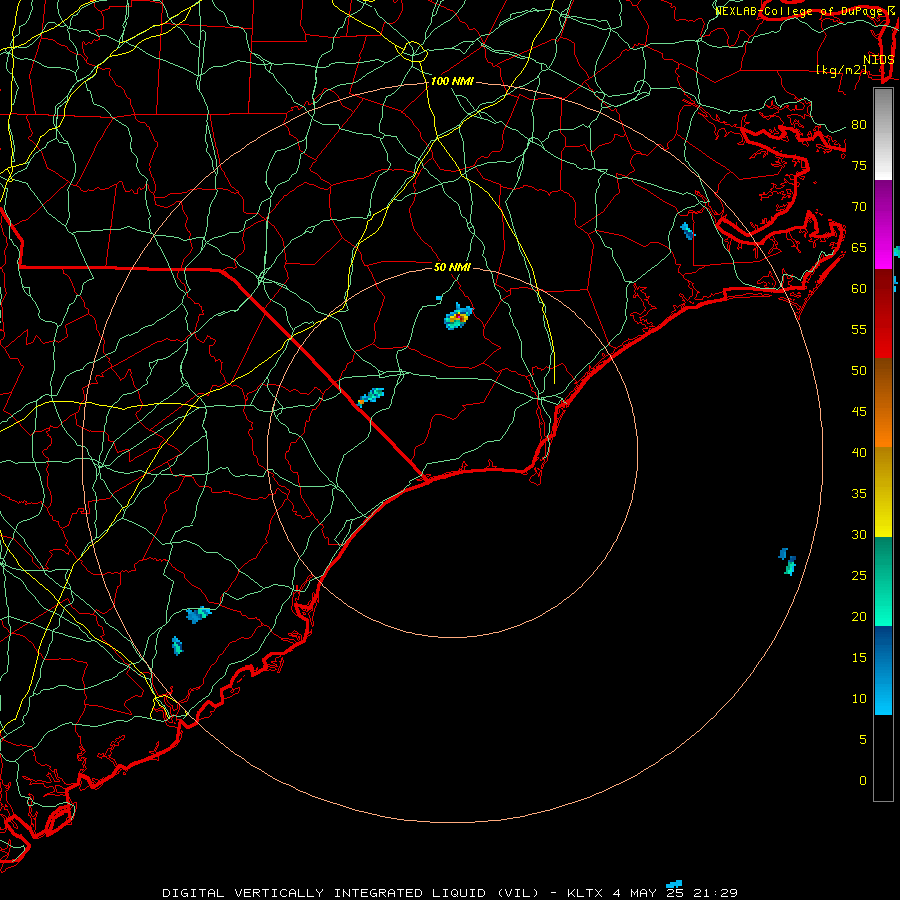
Task: Pick the yellow segment of the color bar
Action: (x=883, y=492)
